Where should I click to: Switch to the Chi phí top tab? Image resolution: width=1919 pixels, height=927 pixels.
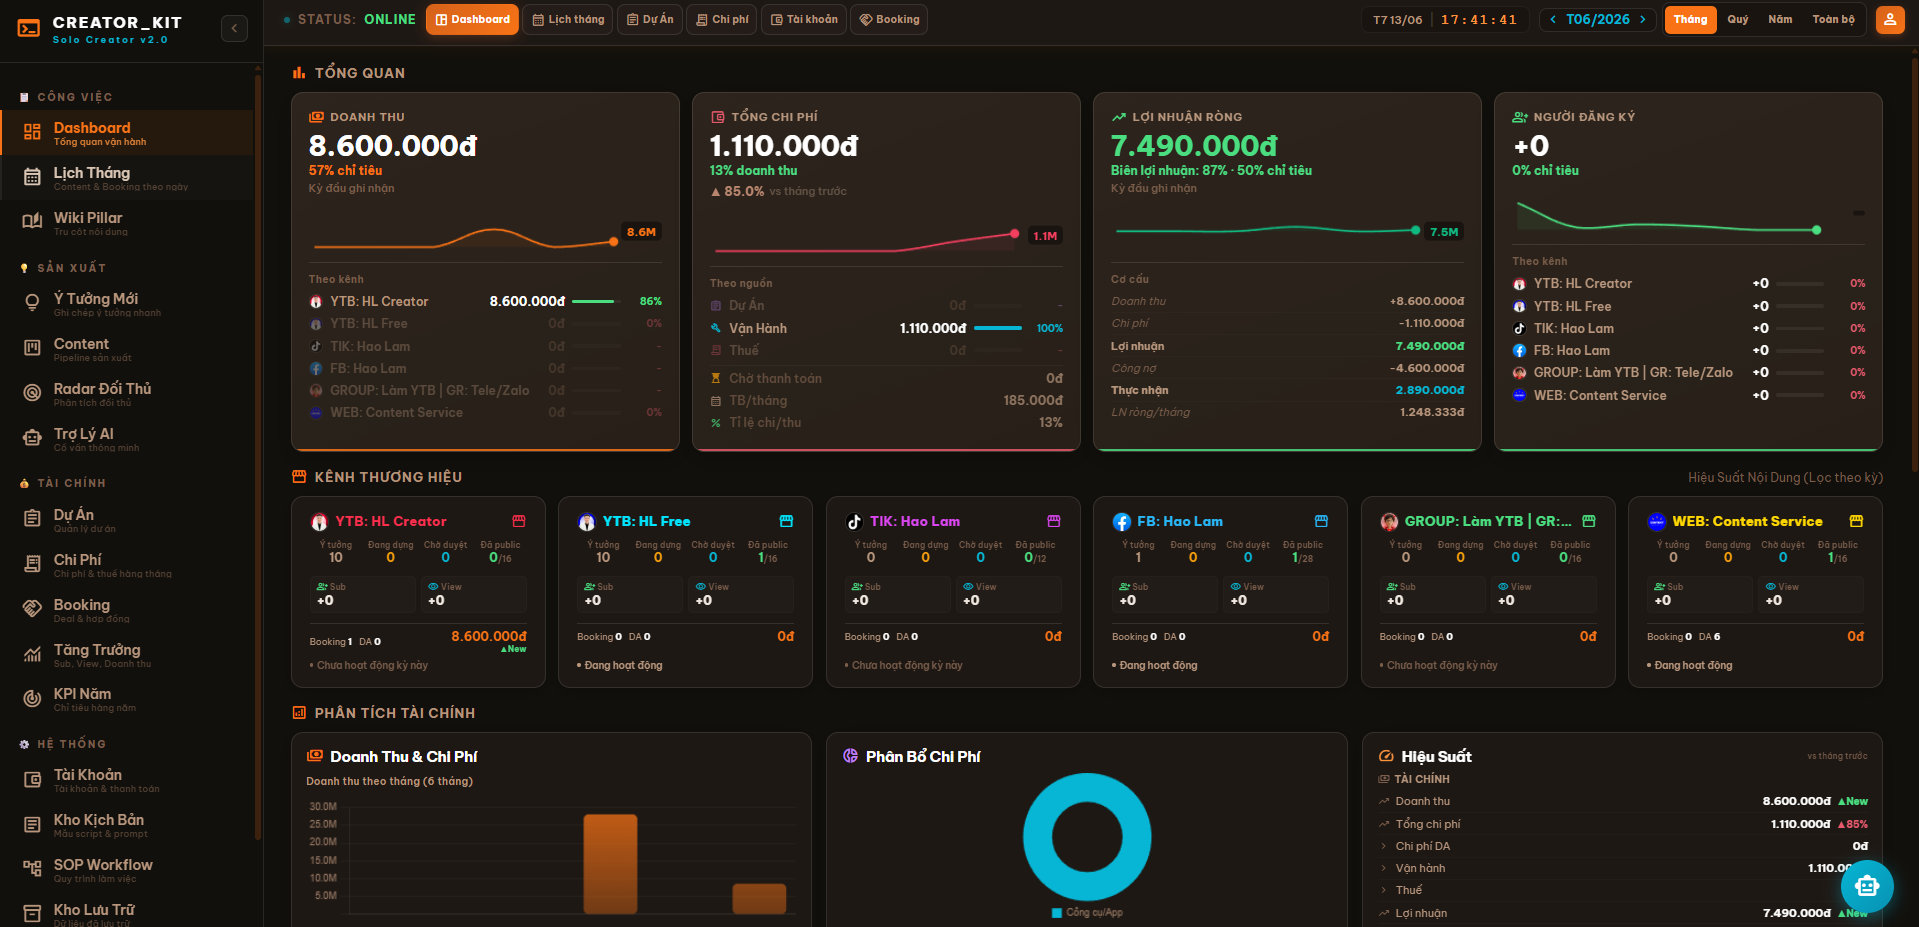click(722, 20)
